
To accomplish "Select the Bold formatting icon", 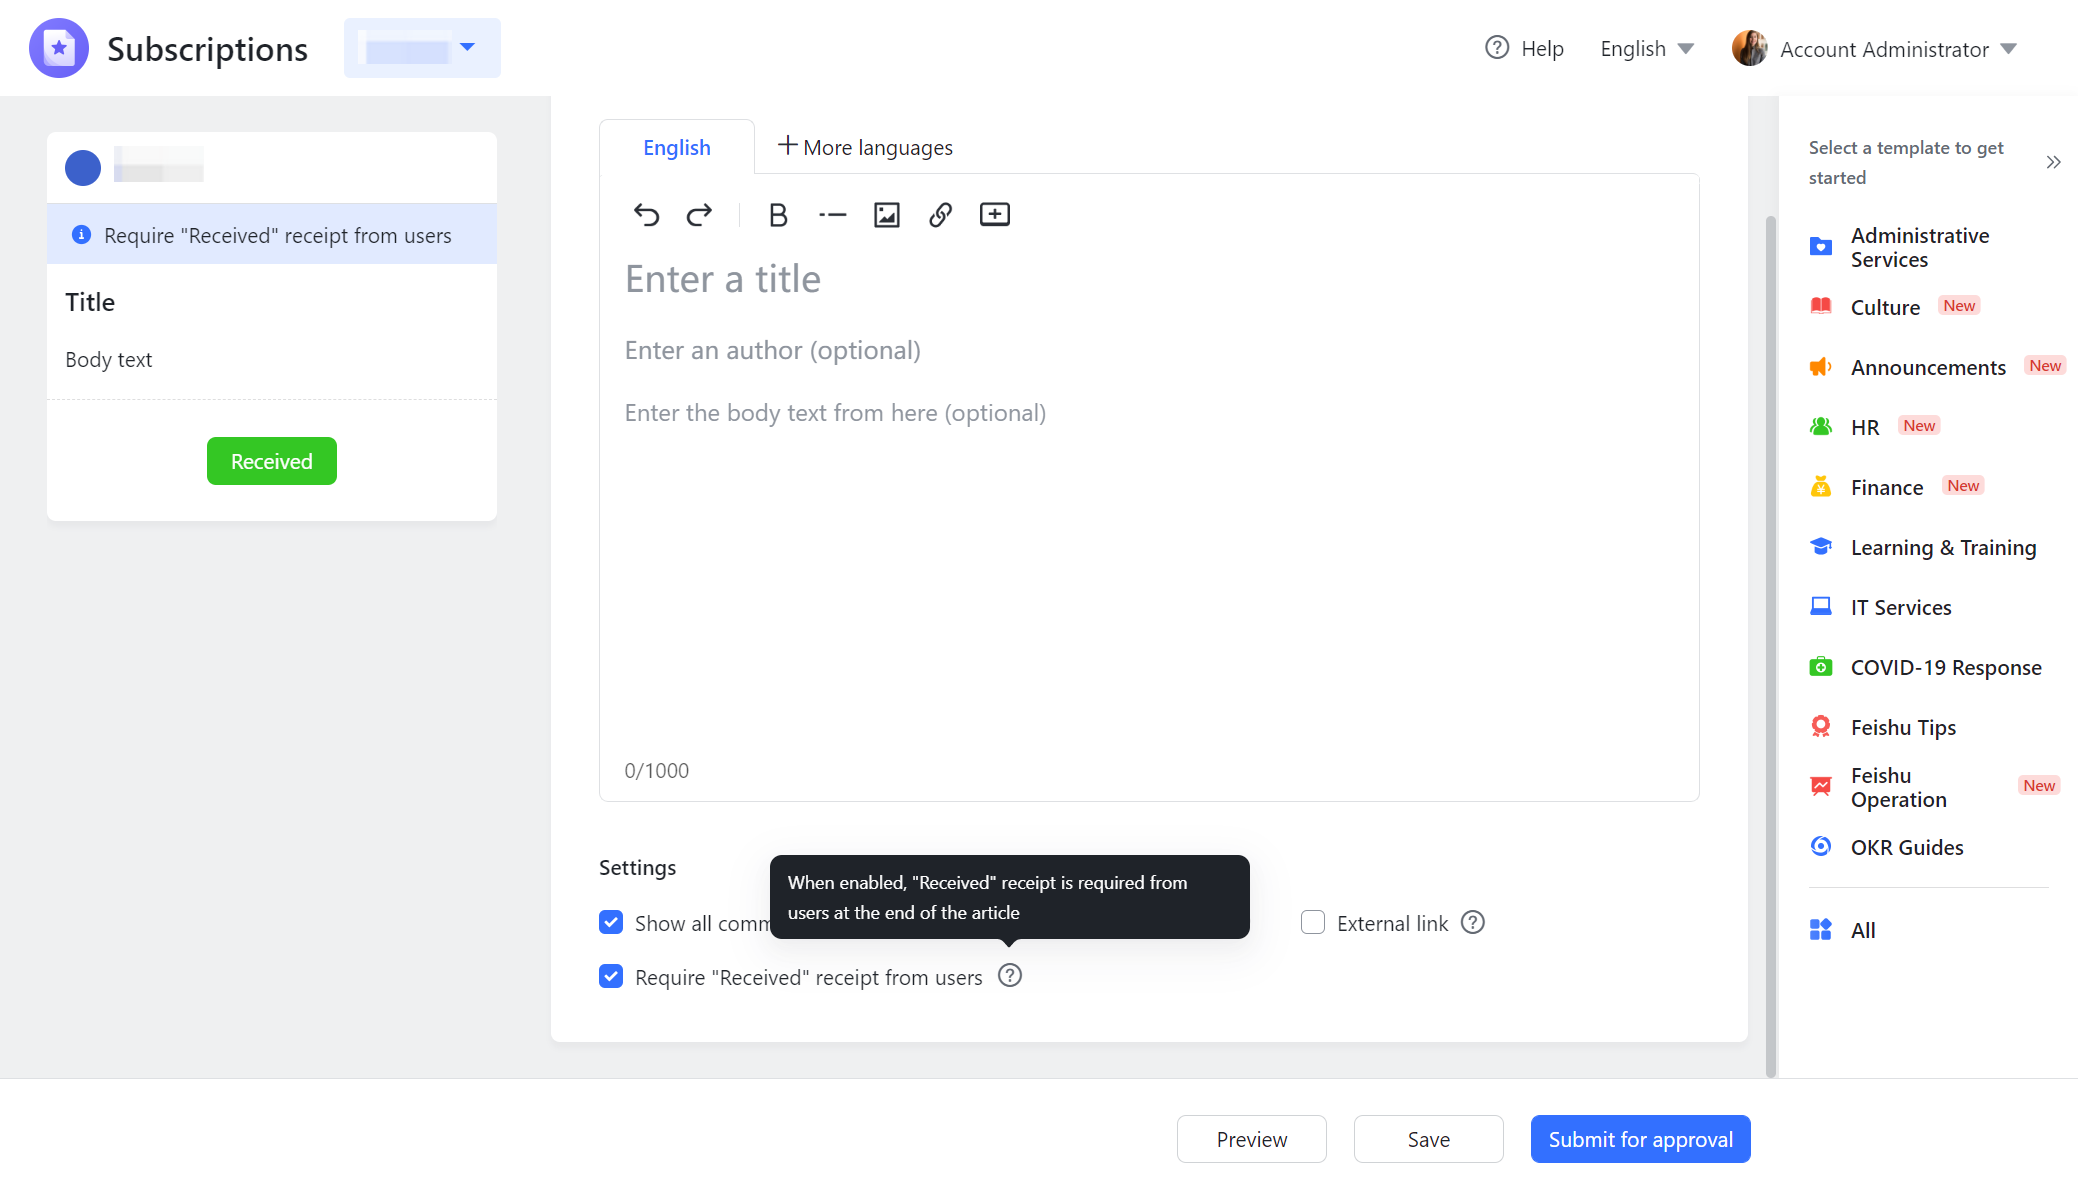I will 778,214.
